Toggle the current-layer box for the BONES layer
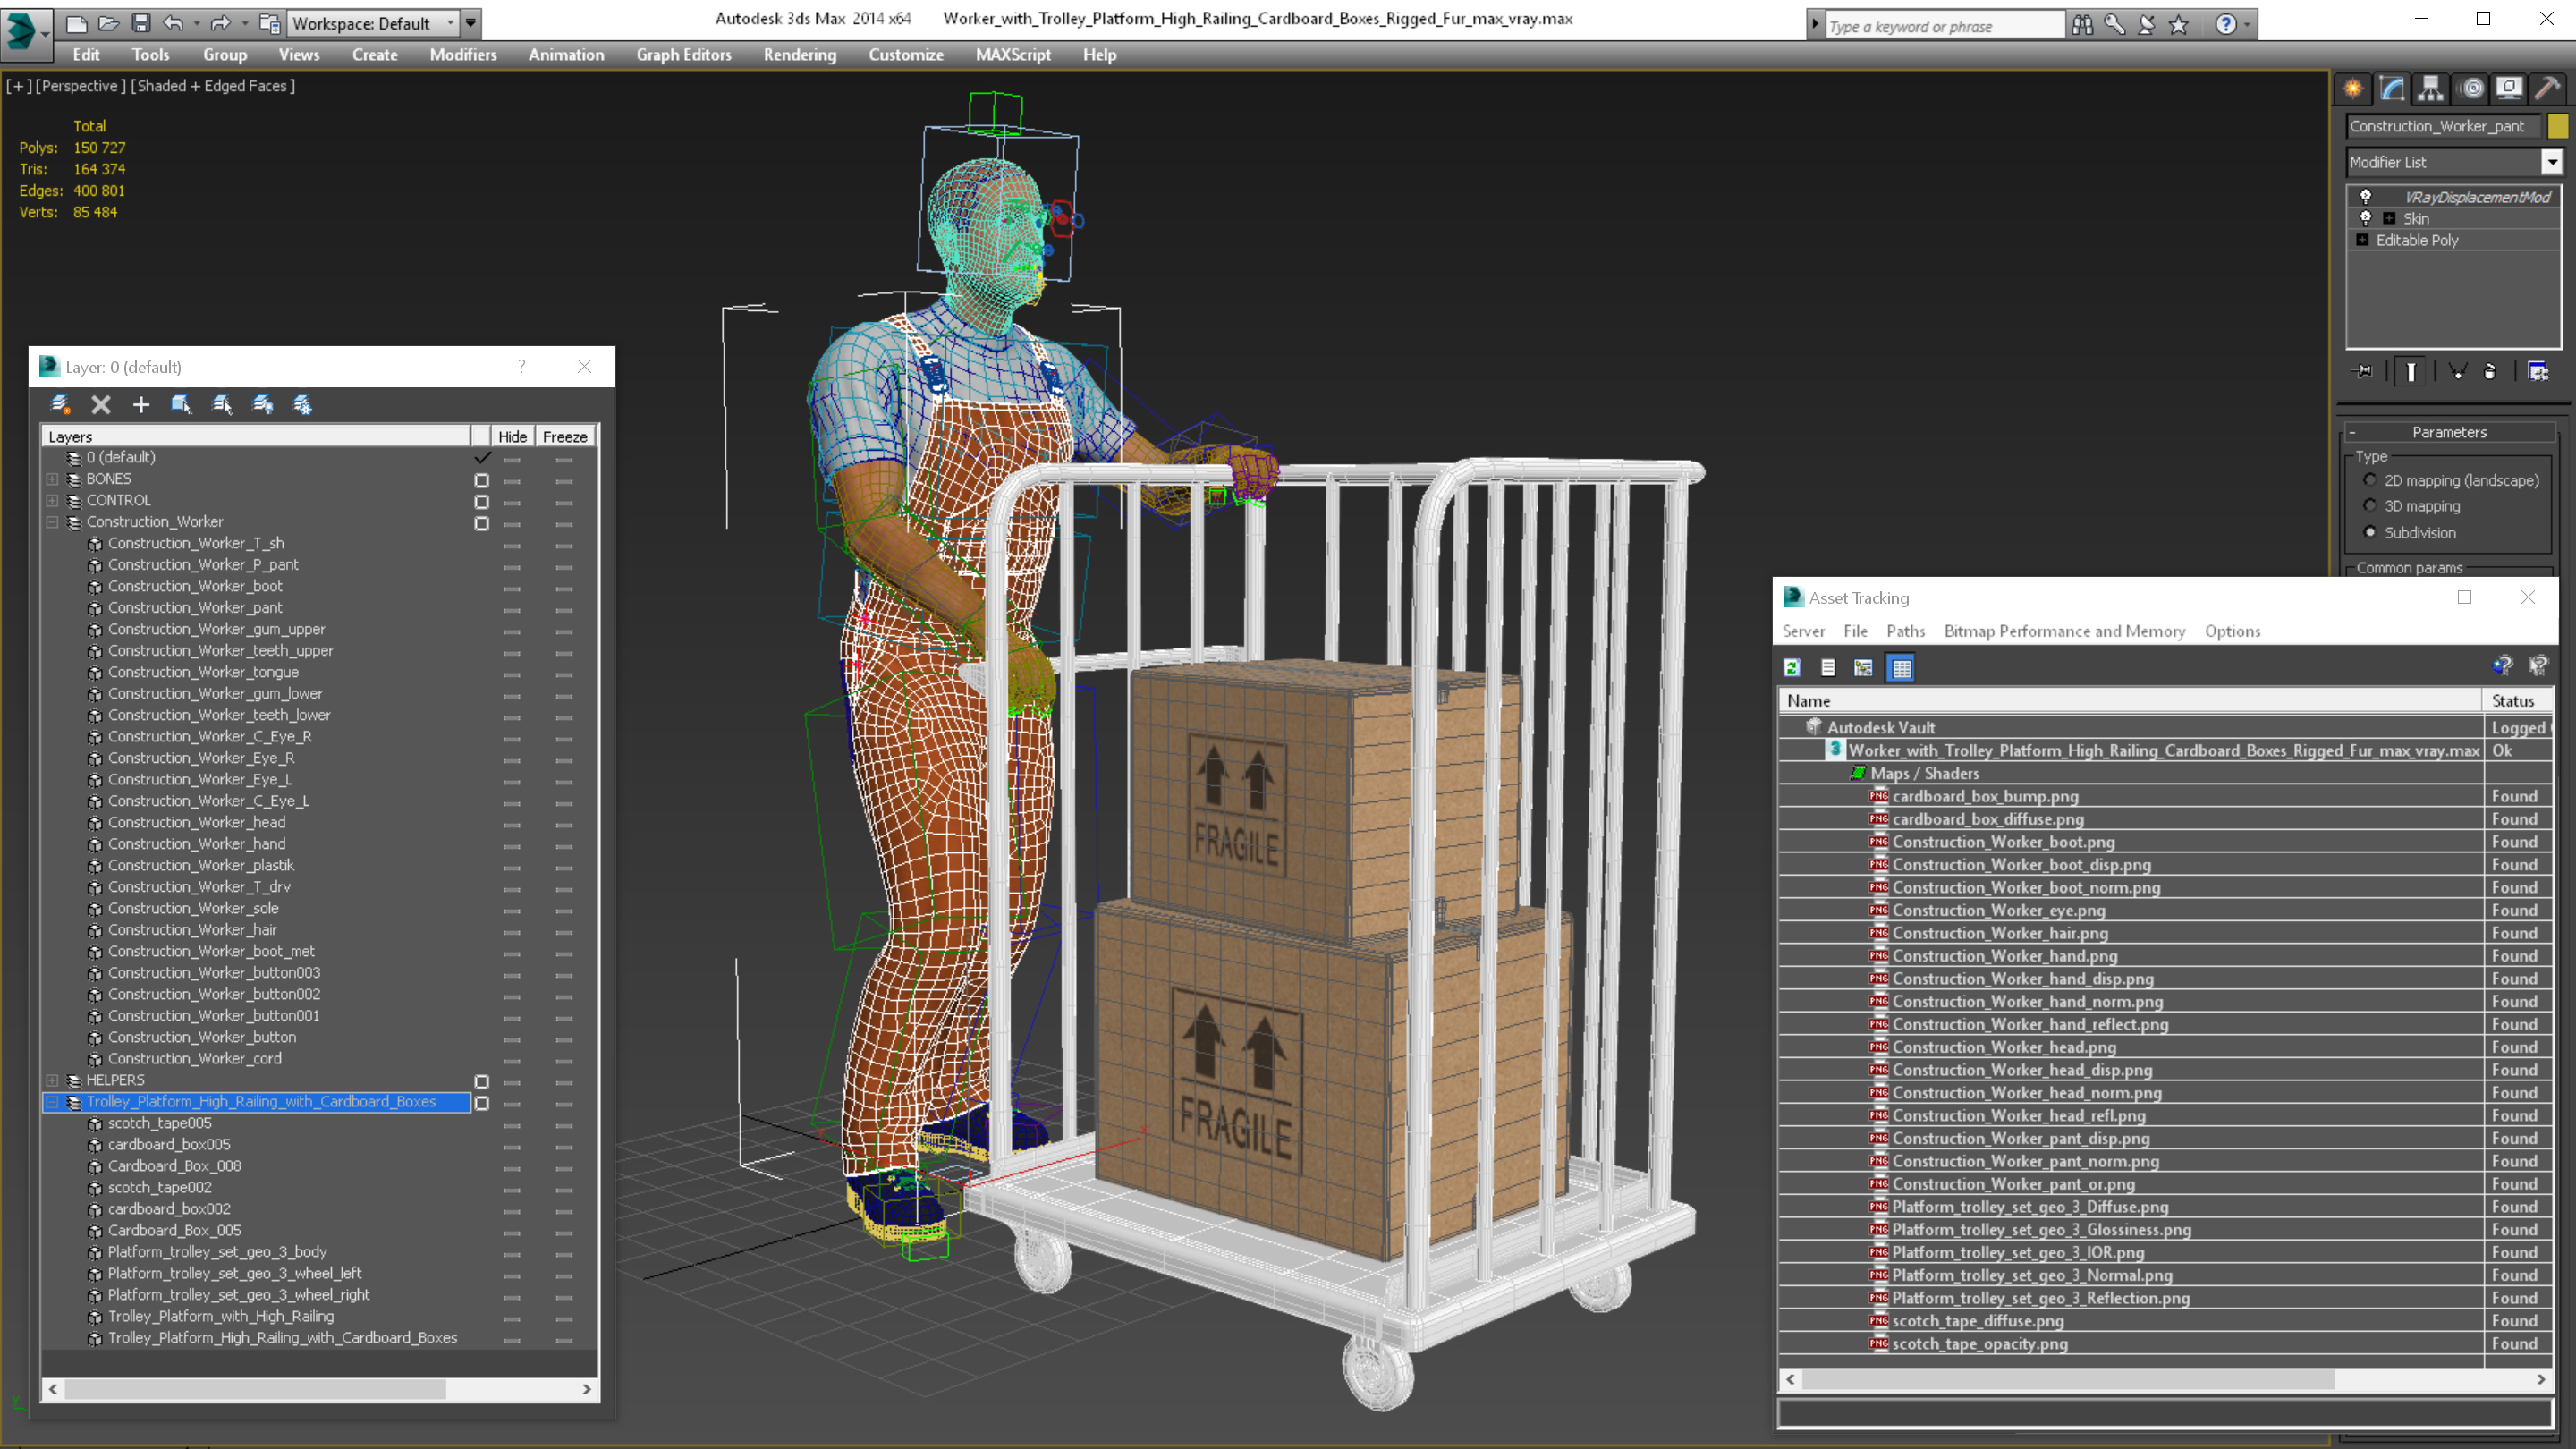The image size is (2576, 1449). pos(481,479)
